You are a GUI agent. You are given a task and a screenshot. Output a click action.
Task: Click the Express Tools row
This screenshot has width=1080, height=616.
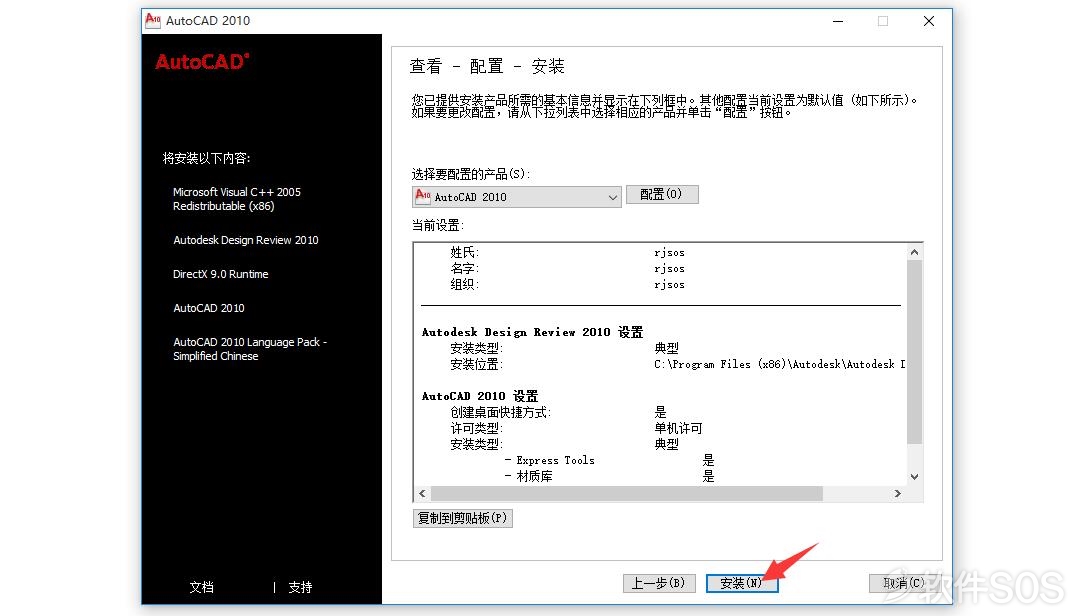609,460
